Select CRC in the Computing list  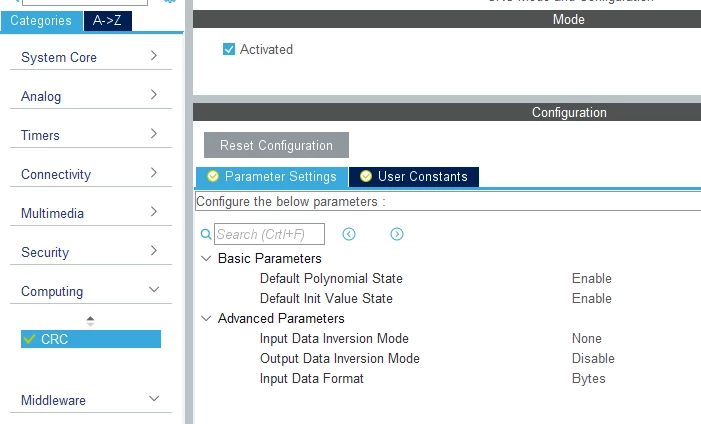tap(91, 339)
